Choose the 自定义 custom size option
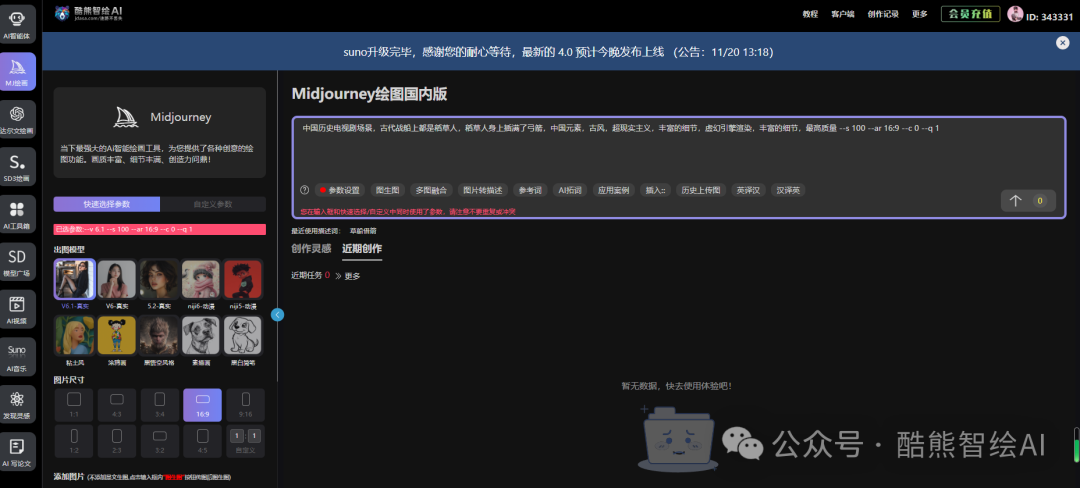 246,441
